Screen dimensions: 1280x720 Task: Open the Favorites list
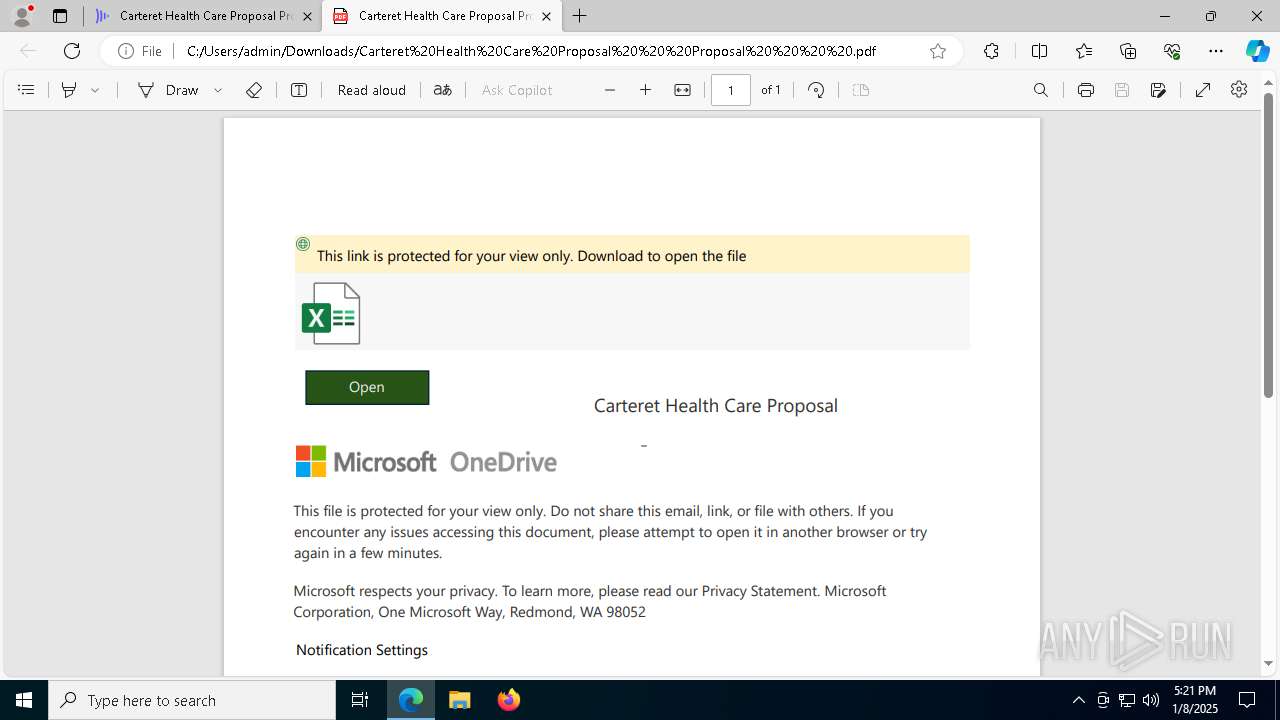1084,51
